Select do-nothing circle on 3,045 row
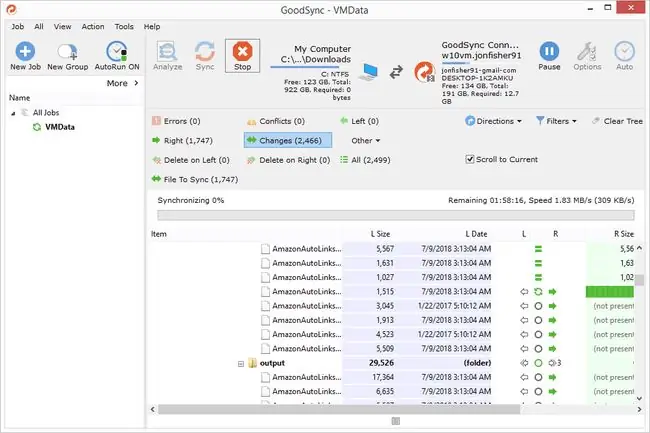 tap(538, 306)
